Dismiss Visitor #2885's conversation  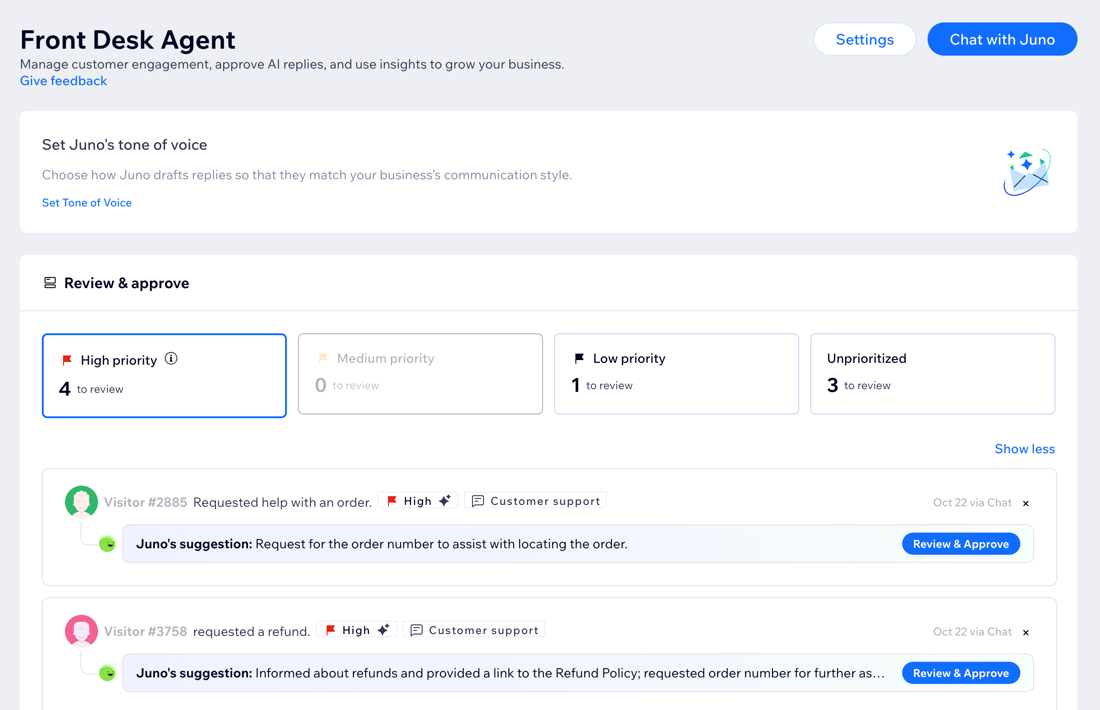1025,503
